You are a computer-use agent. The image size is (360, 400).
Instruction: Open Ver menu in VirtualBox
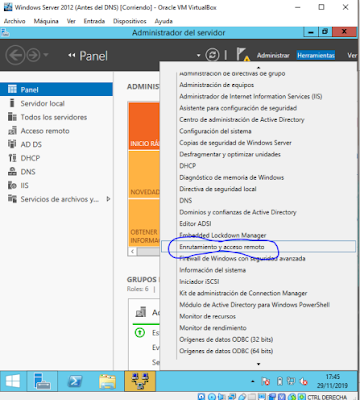click(x=71, y=21)
